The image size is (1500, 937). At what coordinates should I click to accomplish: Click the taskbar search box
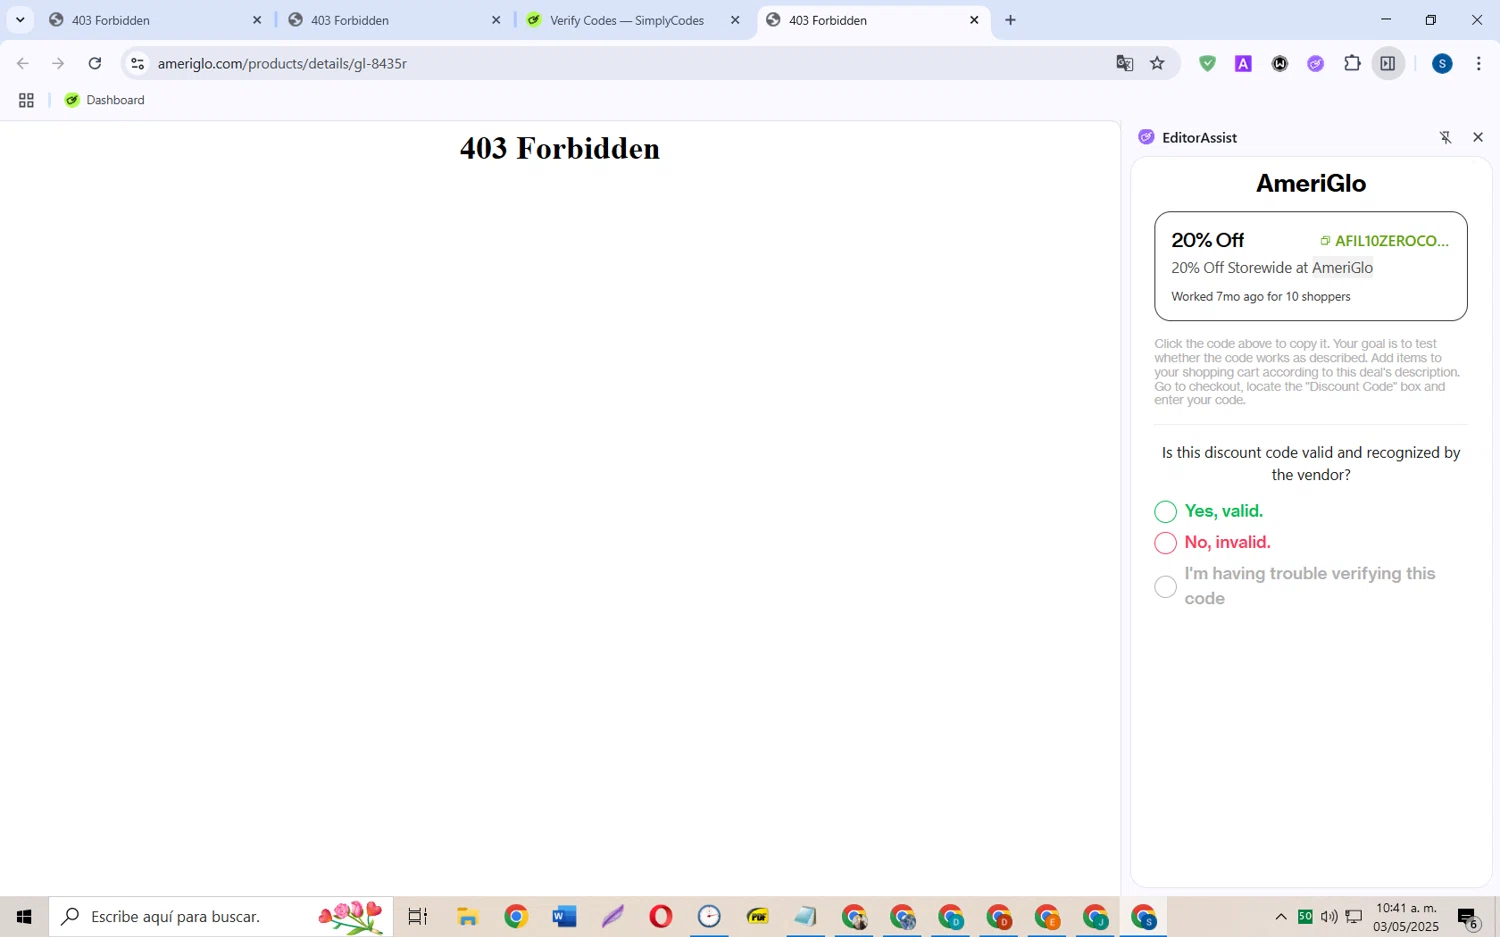(221, 916)
